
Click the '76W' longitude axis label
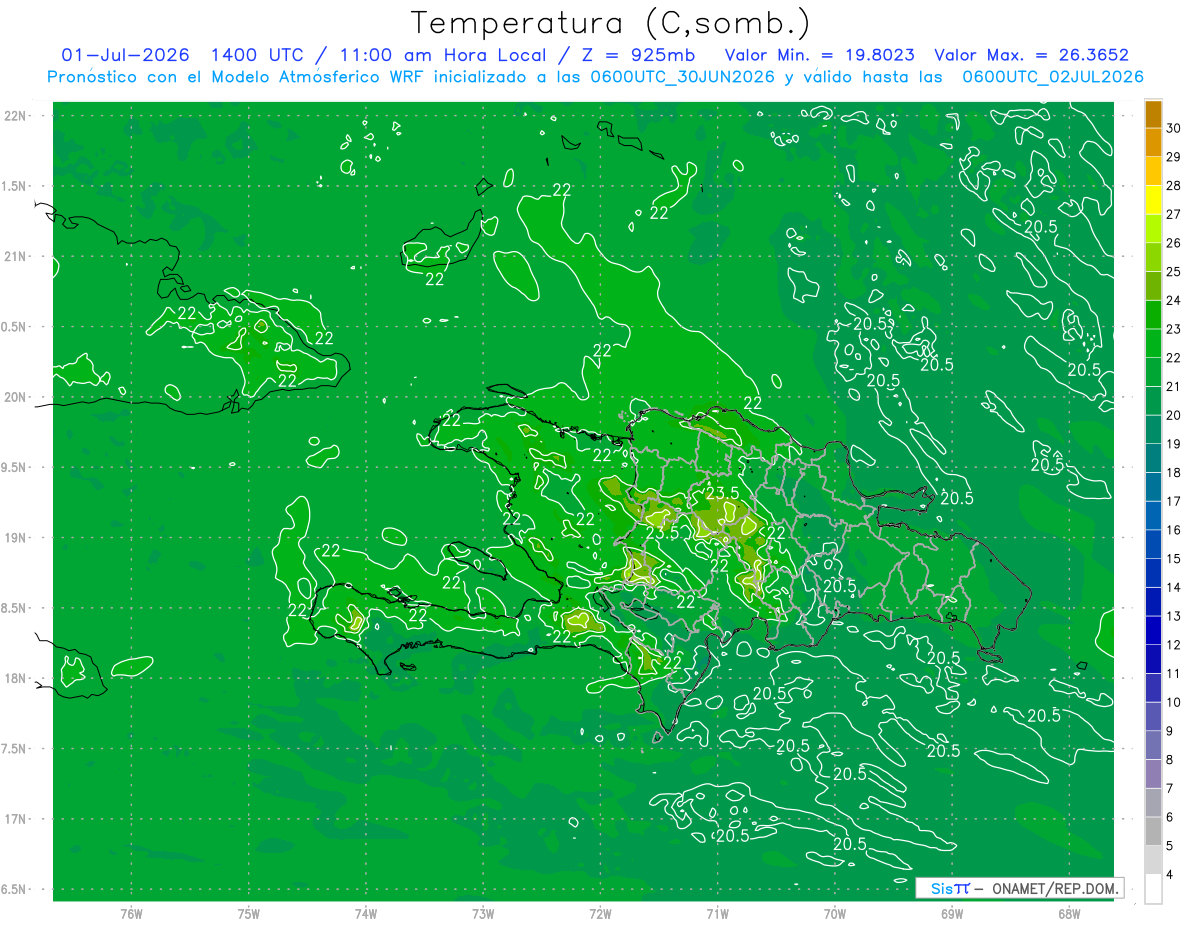point(131,914)
